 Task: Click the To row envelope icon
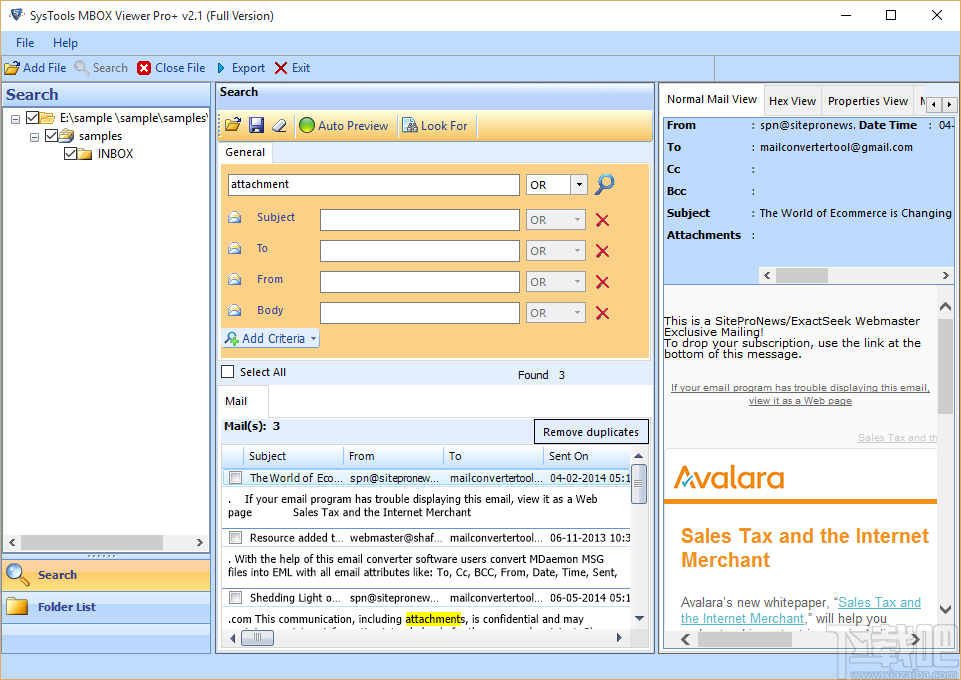coord(235,248)
